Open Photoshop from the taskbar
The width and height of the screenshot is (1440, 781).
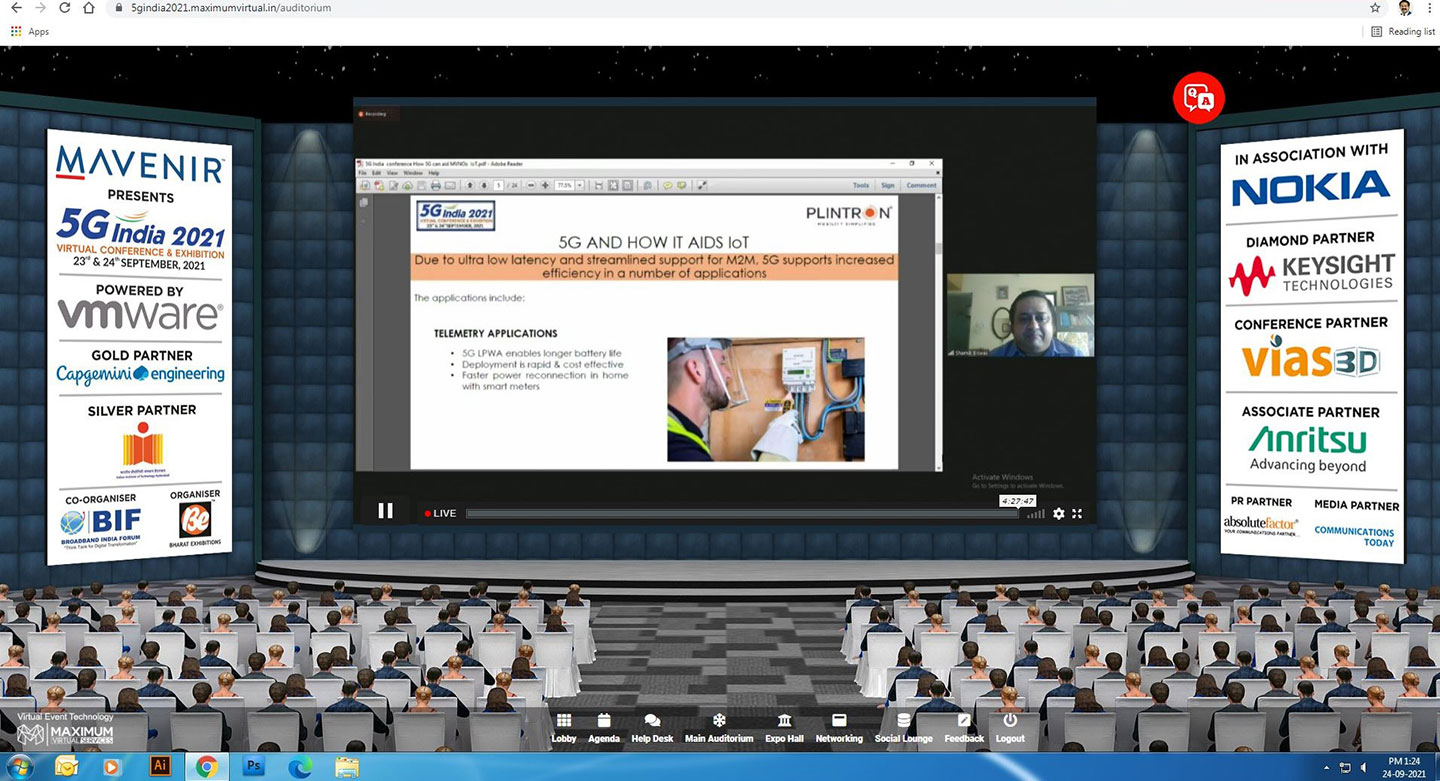(x=253, y=767)
